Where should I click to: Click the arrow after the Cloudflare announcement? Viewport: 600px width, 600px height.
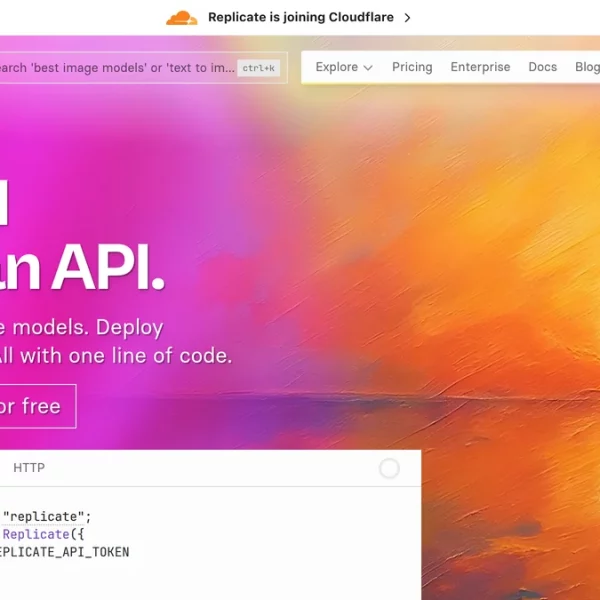click(408, 18)
